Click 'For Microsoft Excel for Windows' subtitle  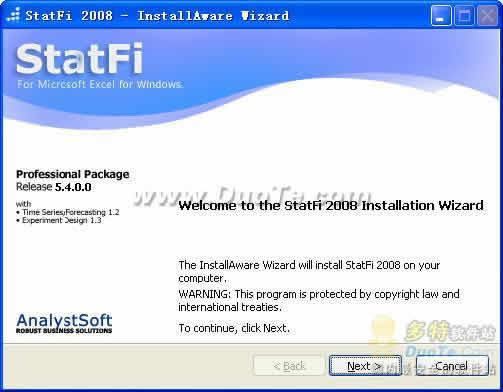[x=99, y=84]
